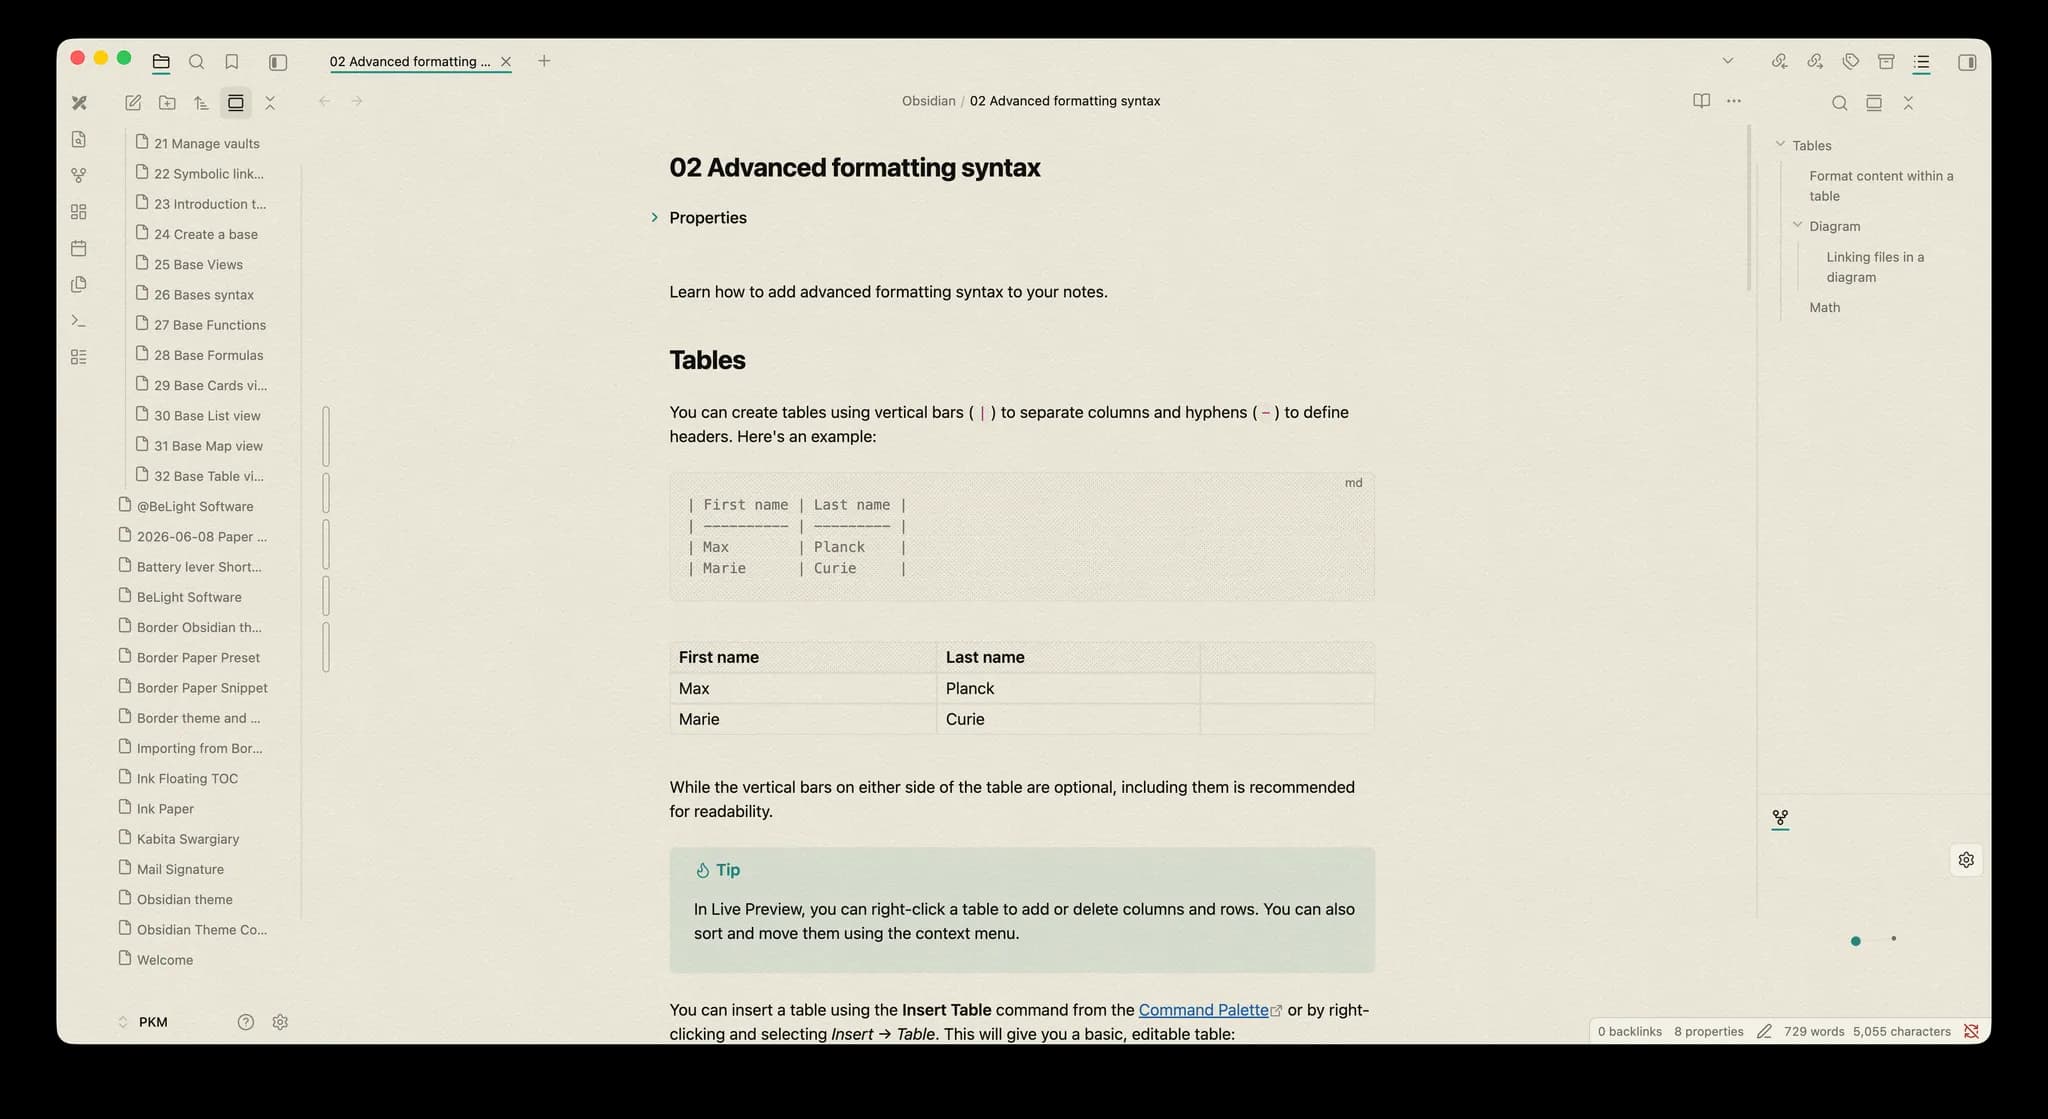Click the list-view ribbon icon at bottom

pos(79,357)
